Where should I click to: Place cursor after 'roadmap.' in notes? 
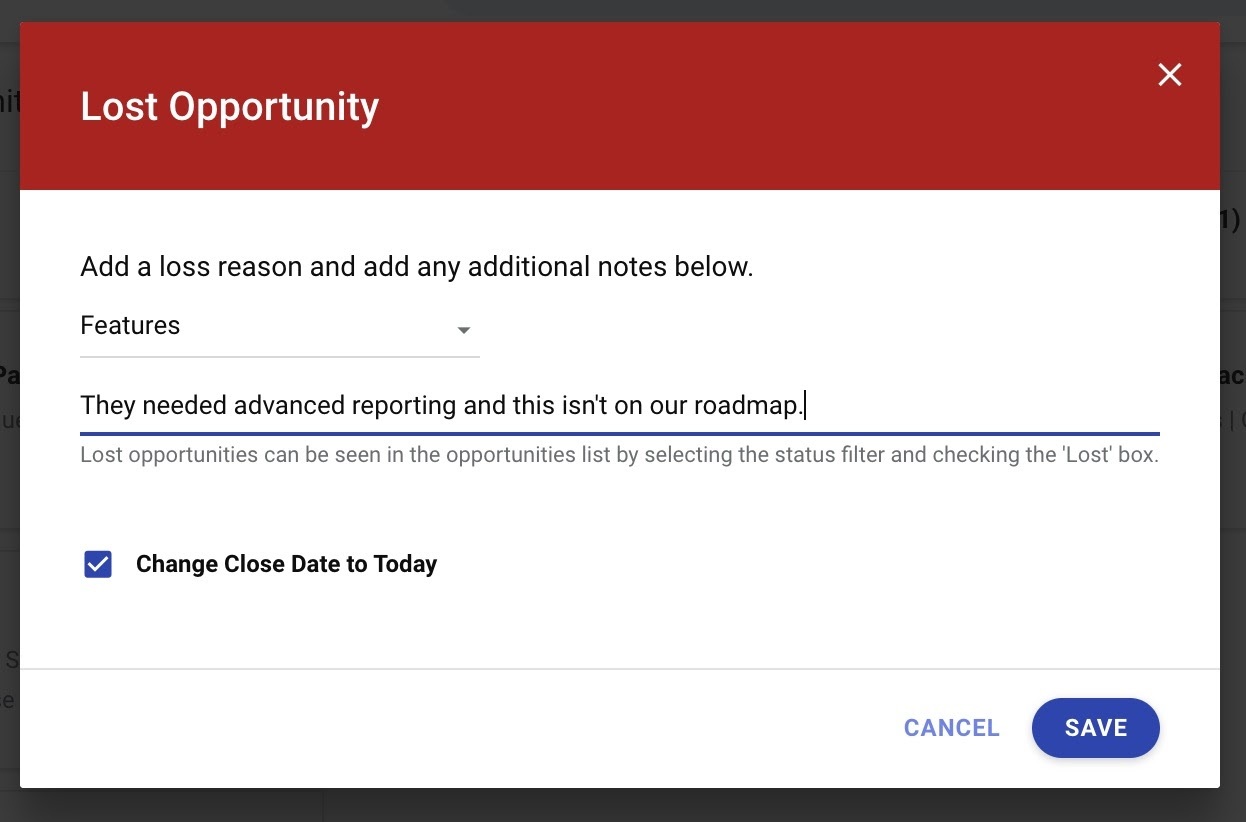(805, 406)
